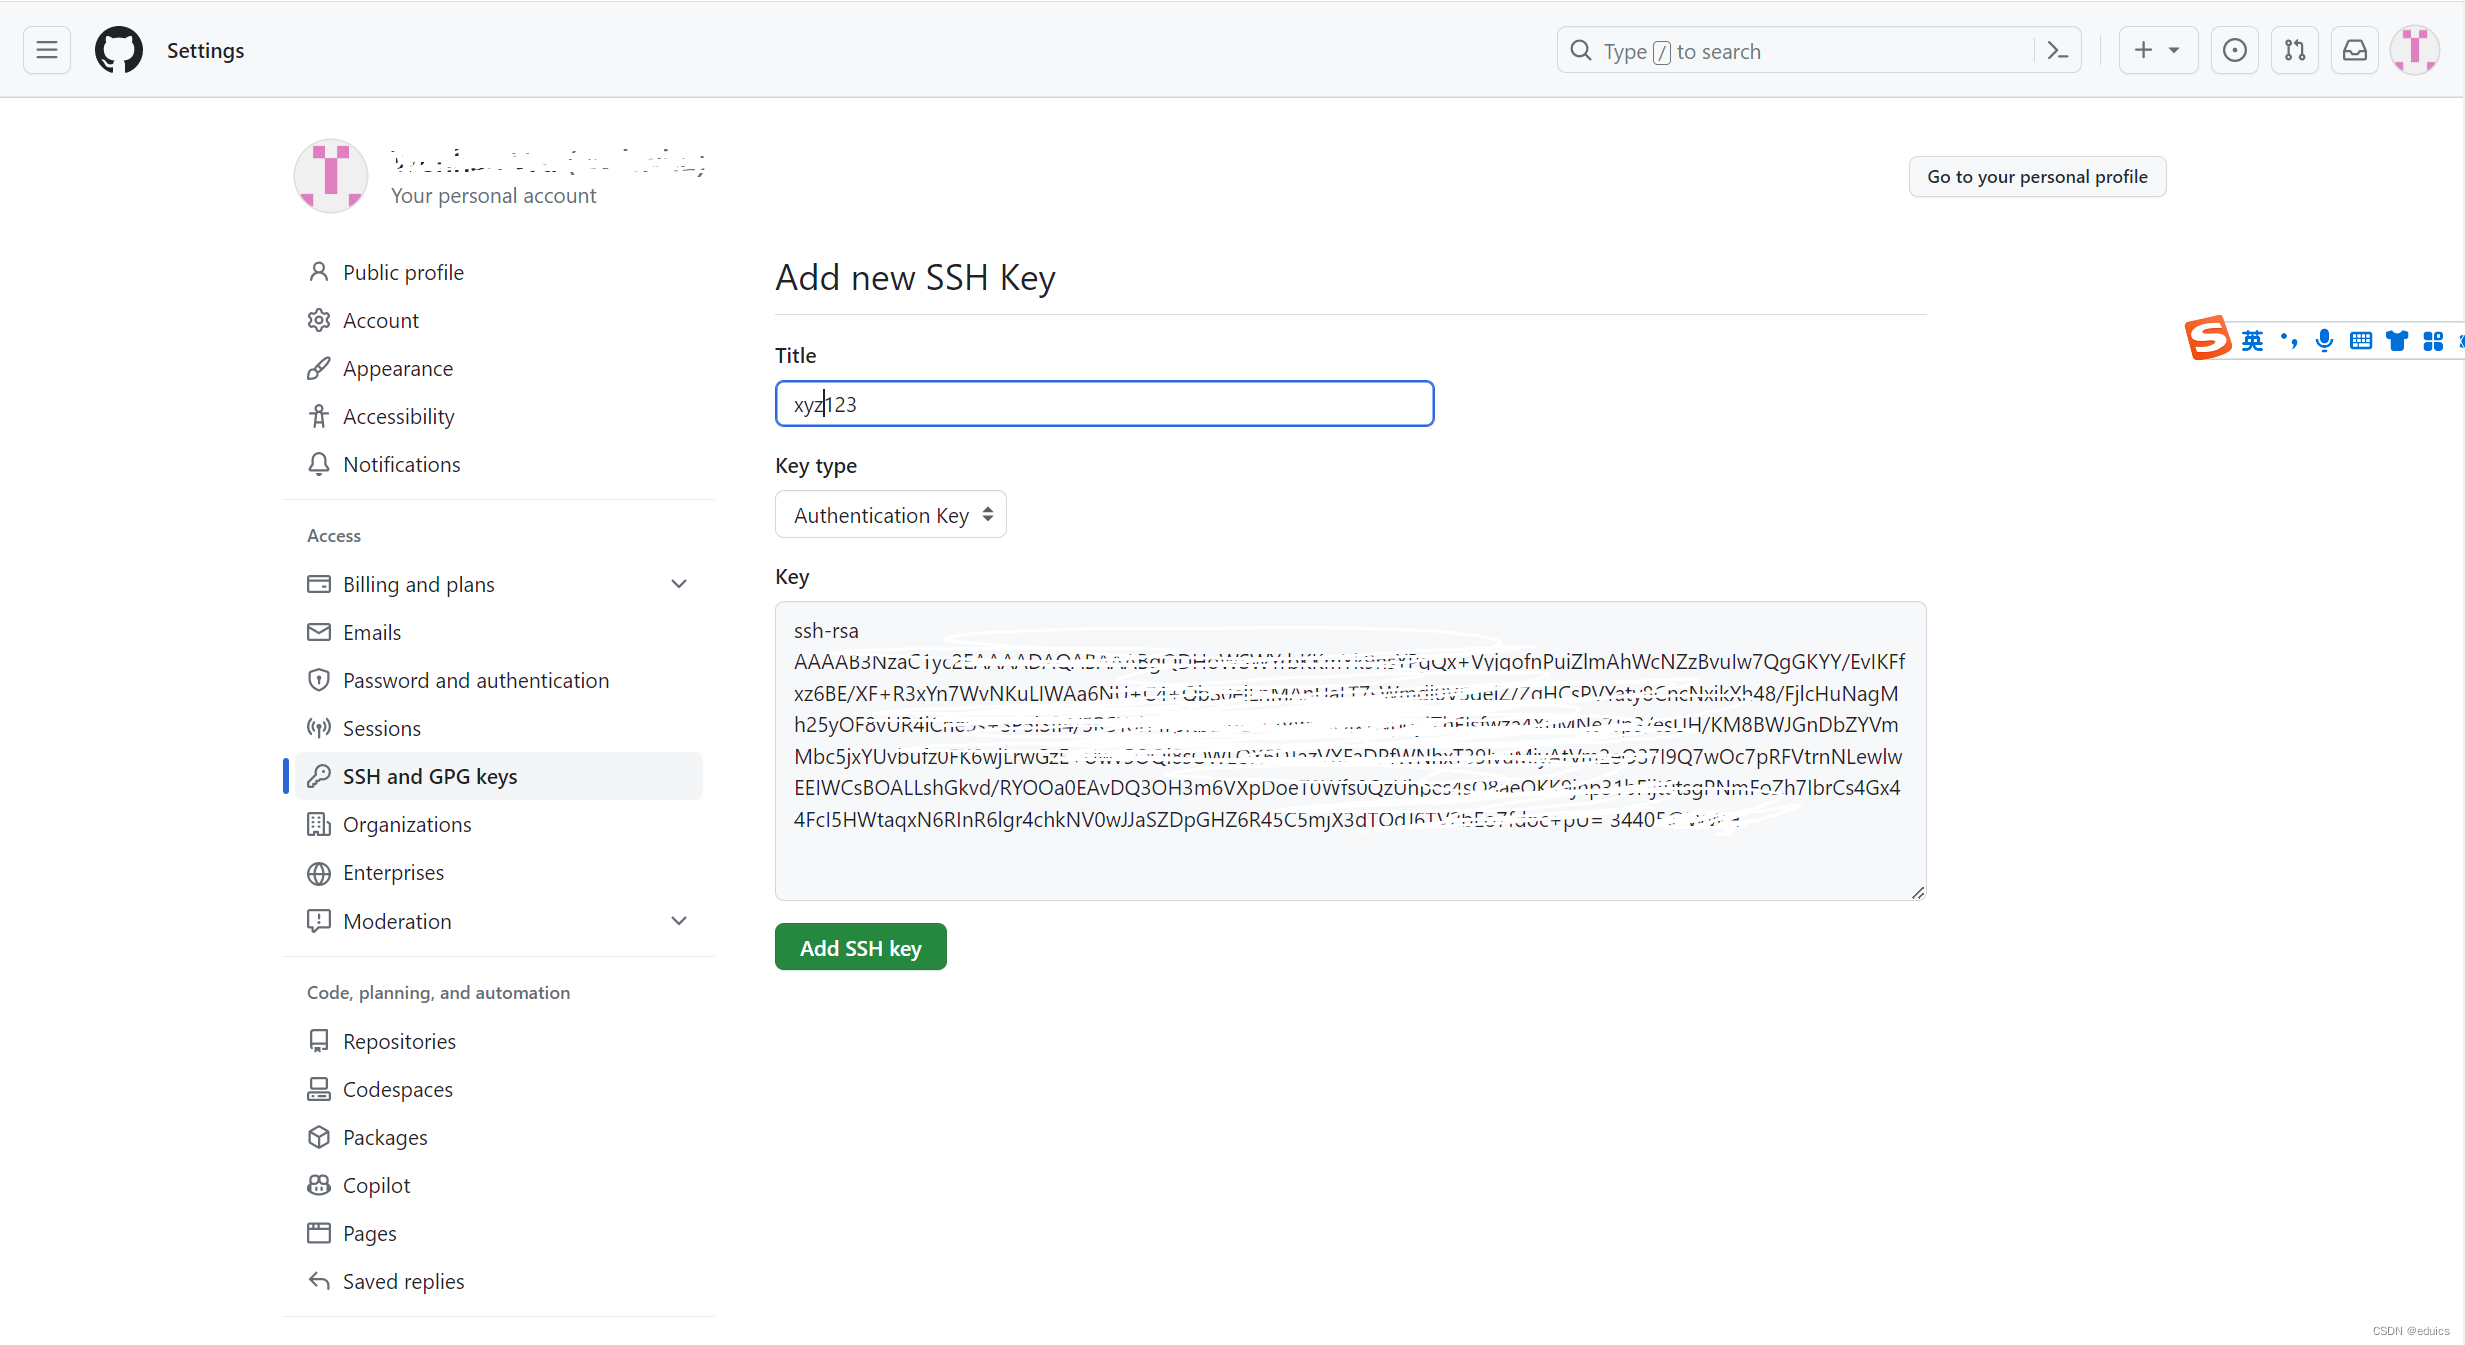
Task: Click the SSH and GPG keys sidebar icon
Action: click(x=318, y=775)
